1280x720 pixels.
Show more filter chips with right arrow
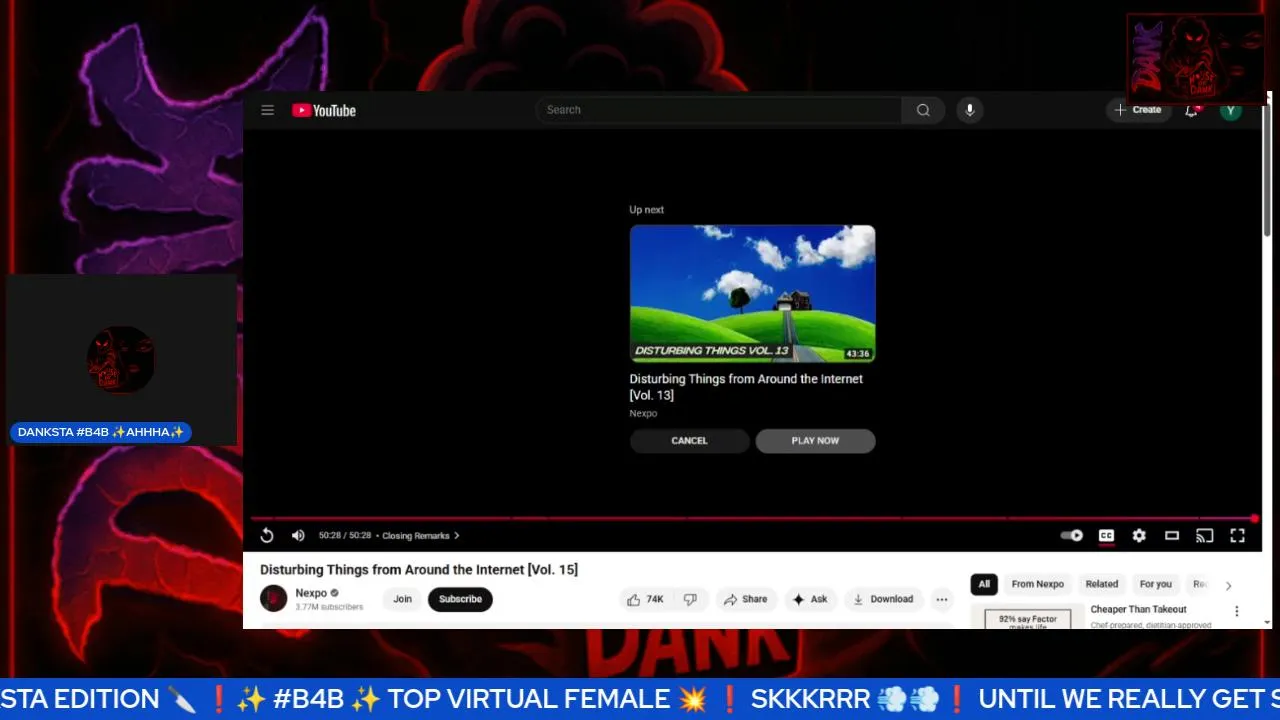[x=1228, y=586]
